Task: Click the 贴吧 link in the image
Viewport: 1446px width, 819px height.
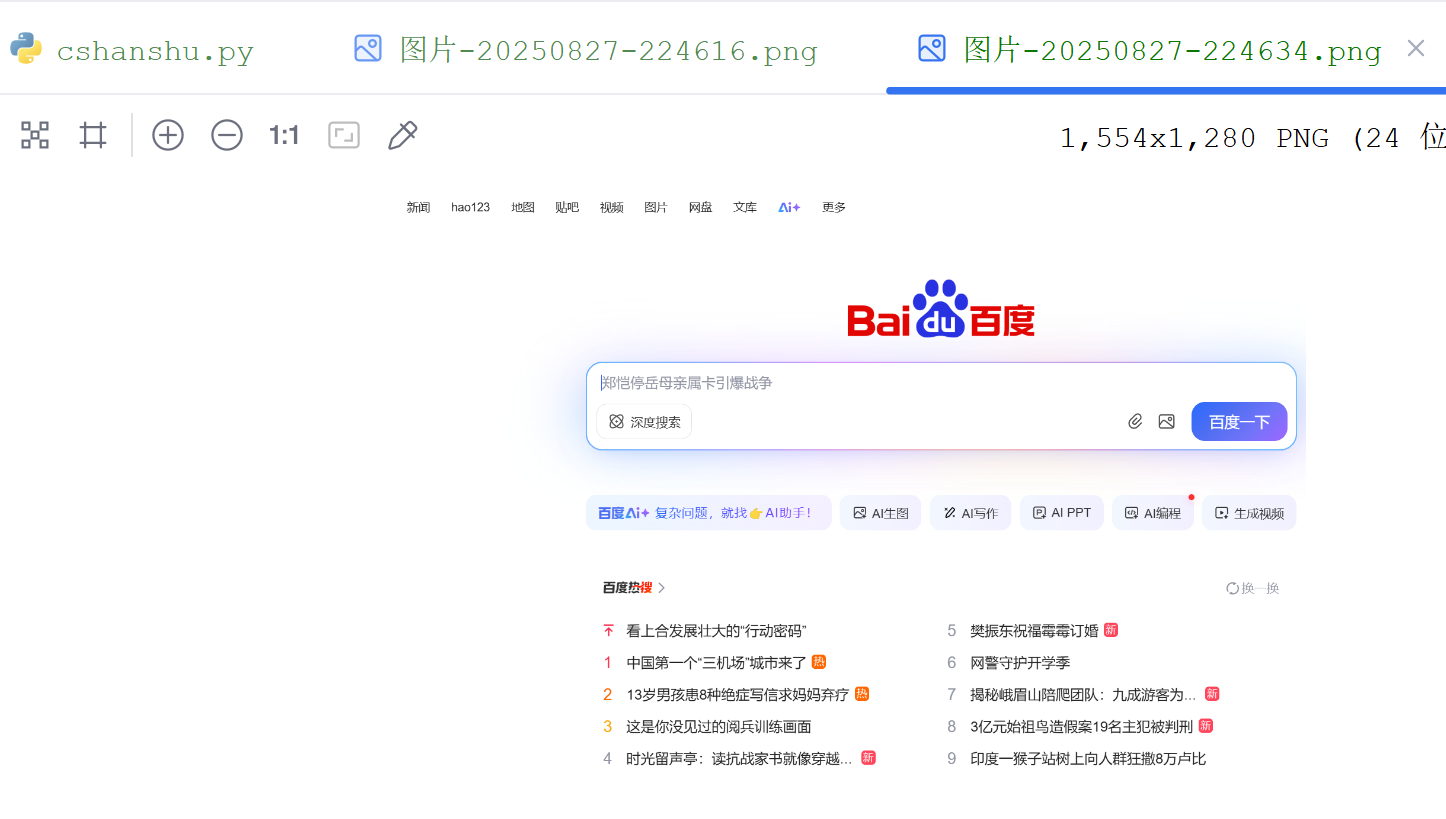Action: [567, 207]
